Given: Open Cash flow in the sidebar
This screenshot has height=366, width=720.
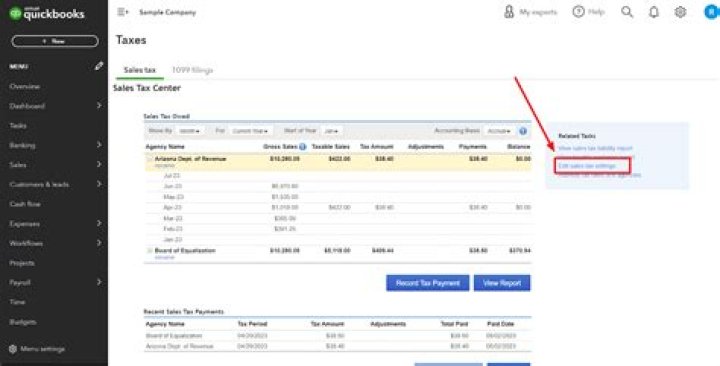Looking at the screenshot, I should tap(25, 204).
